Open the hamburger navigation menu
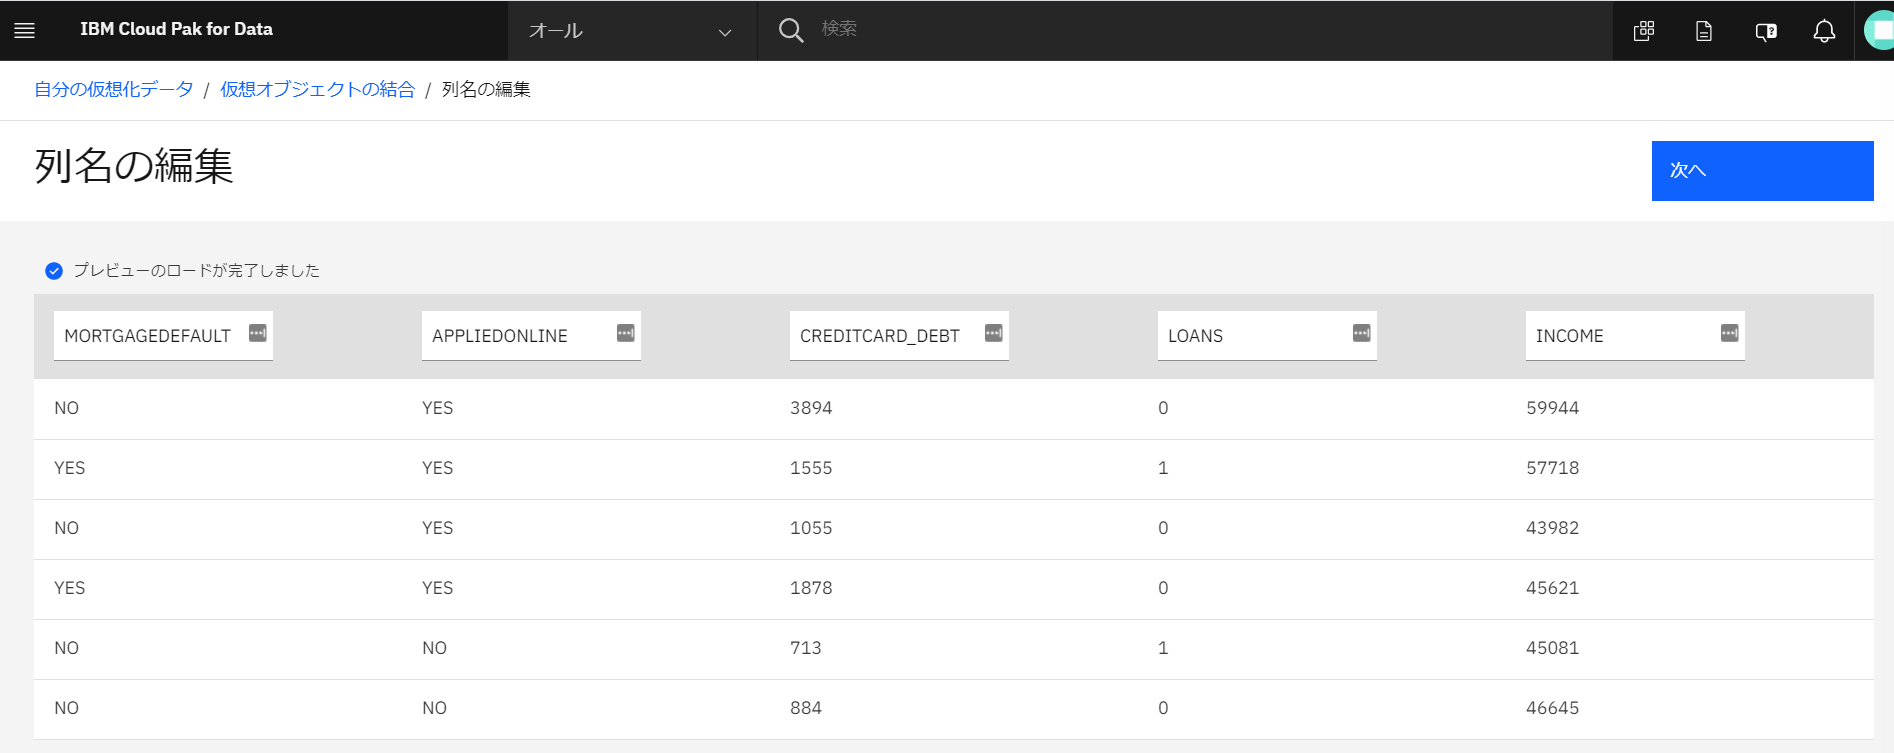This screenshot has height=753, width=1894. (25, 30)
